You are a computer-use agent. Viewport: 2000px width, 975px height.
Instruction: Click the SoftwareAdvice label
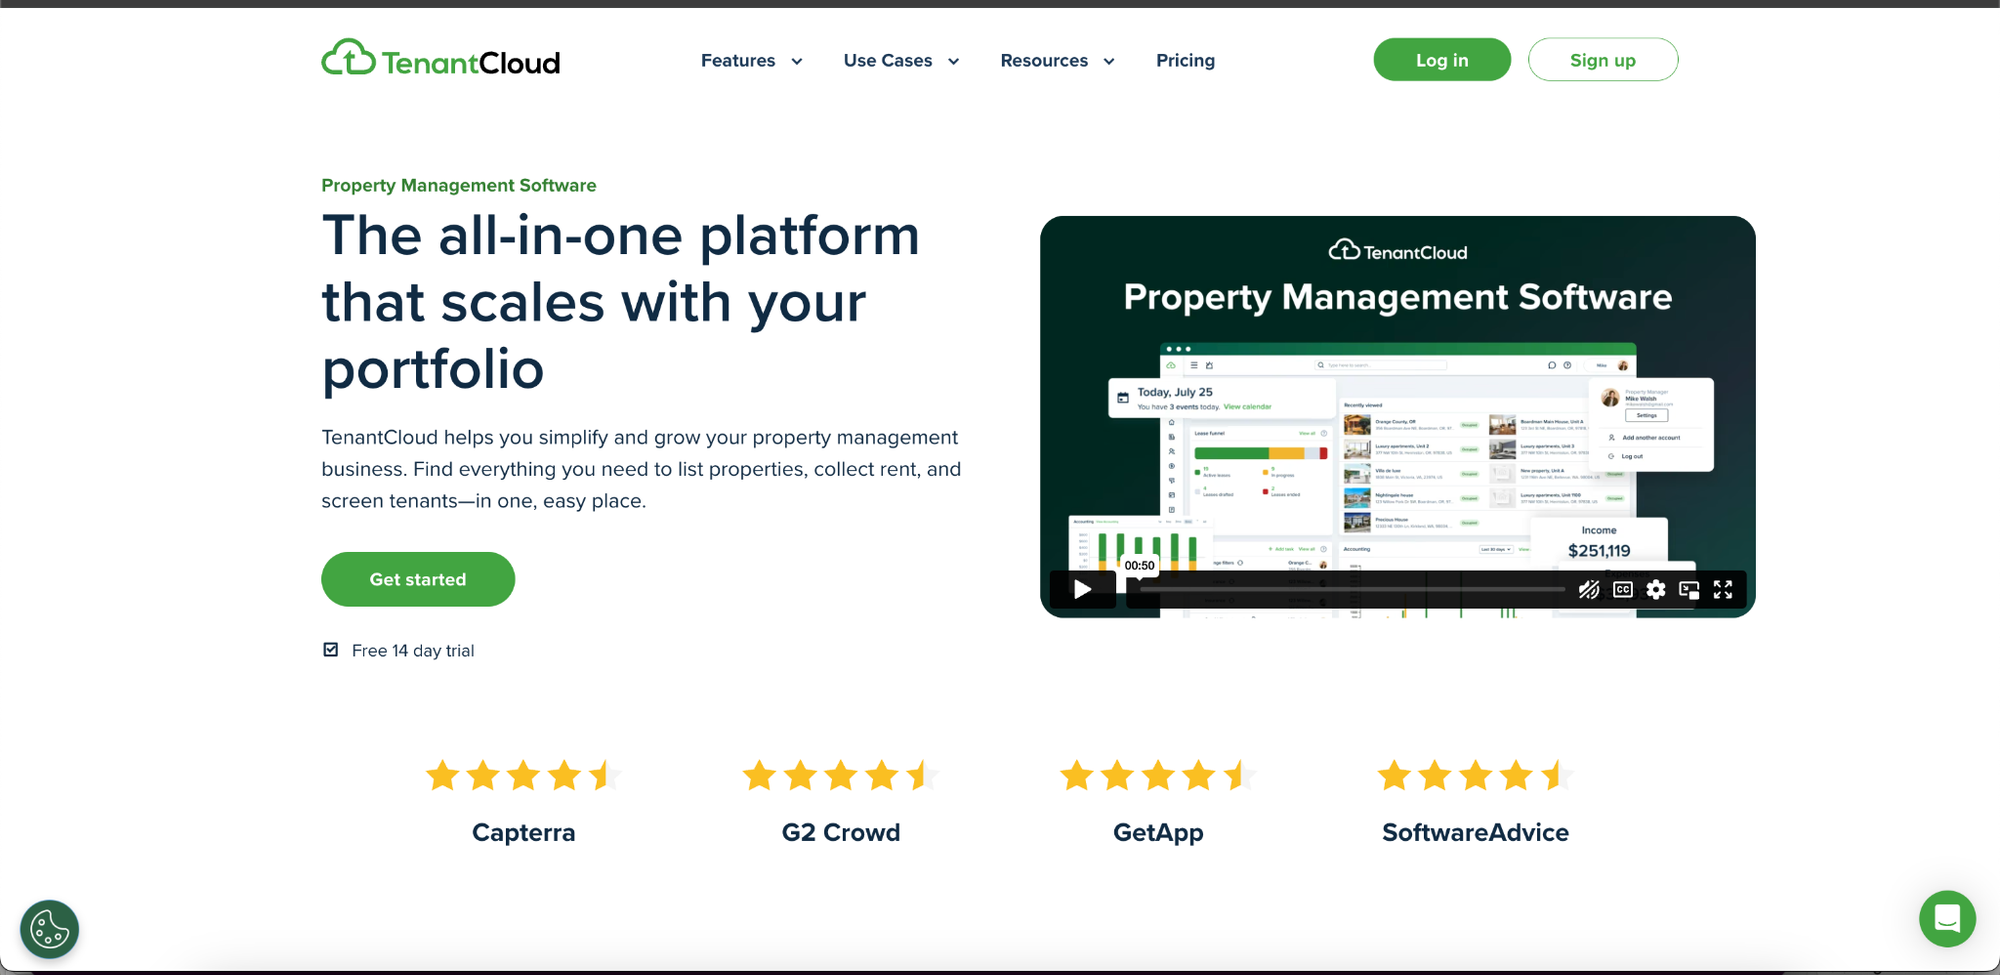click(x=1475, y=832)
